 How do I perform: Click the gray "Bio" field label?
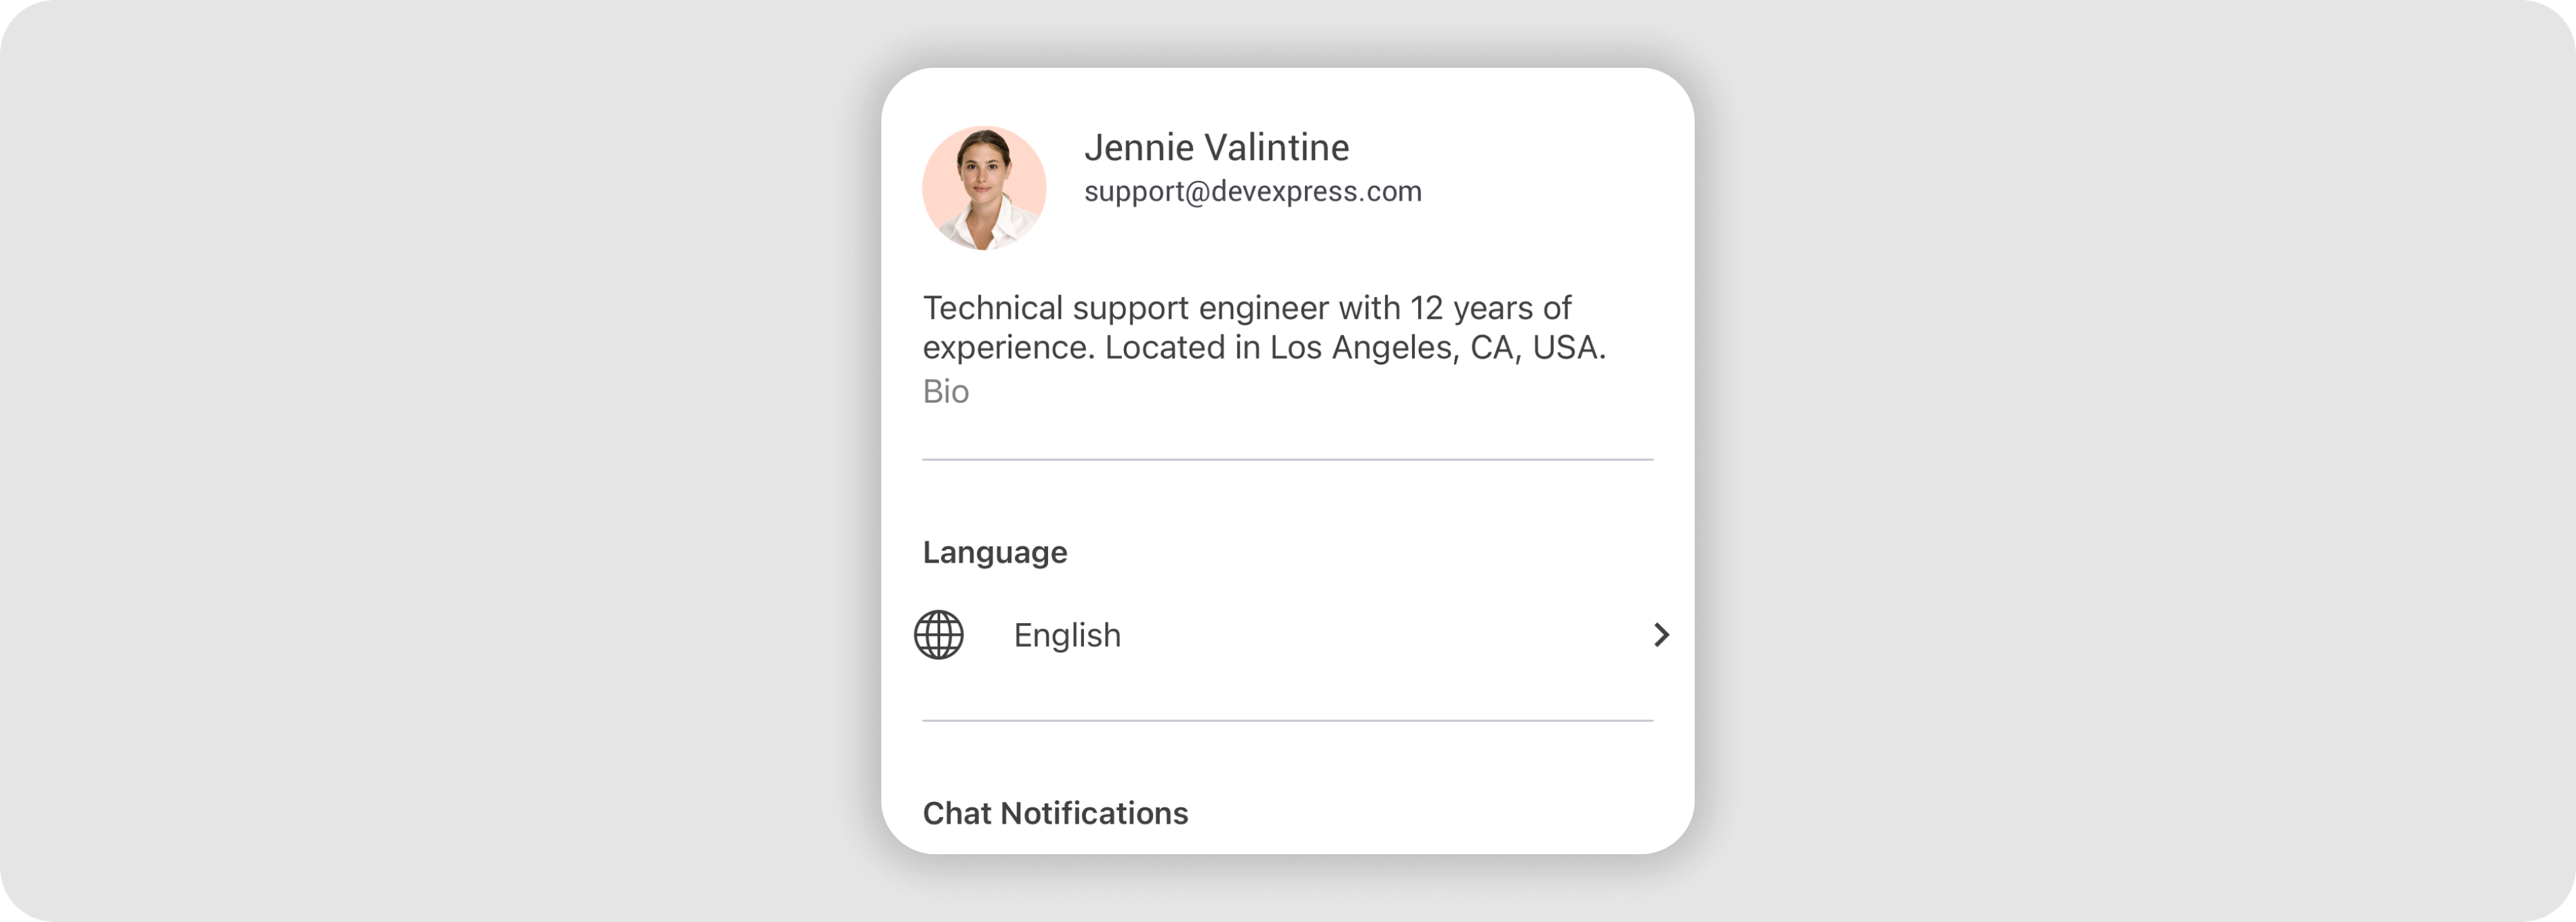(945, 391)
